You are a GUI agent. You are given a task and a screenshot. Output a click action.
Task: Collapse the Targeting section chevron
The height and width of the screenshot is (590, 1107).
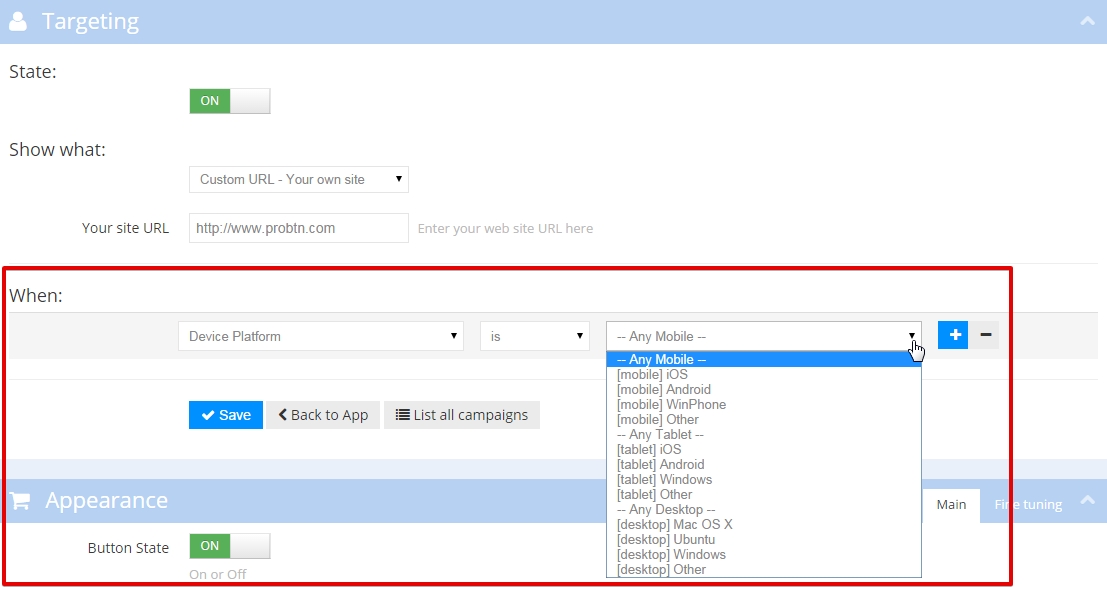pyautogui.click(x=1087, y=21)
